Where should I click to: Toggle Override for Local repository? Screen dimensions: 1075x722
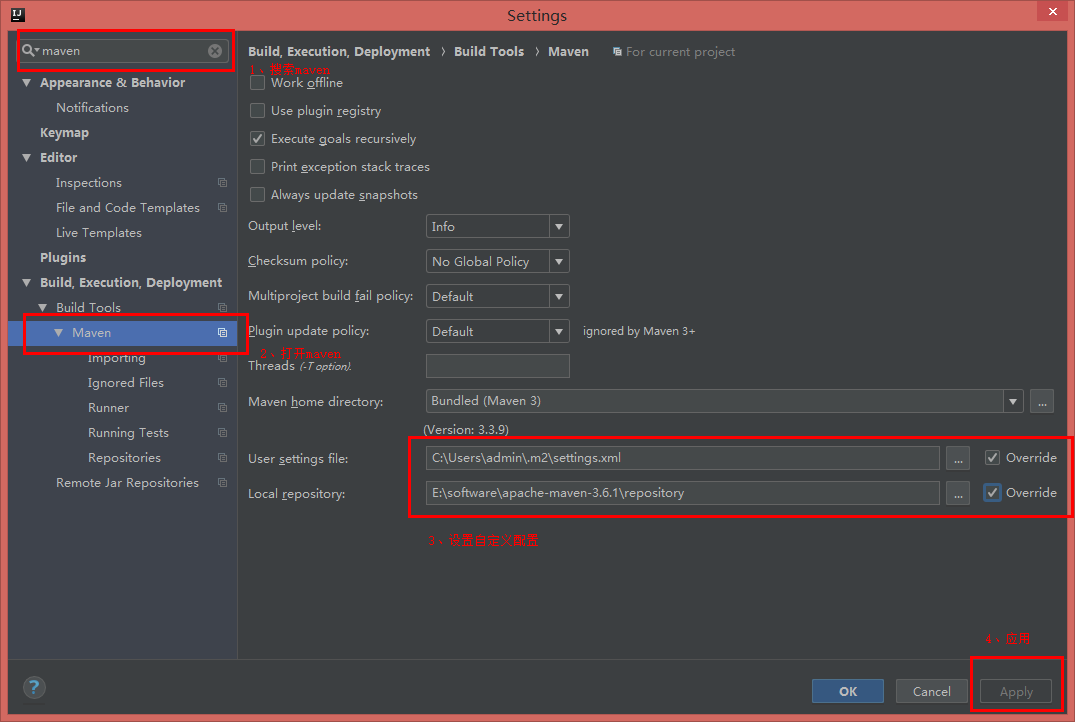(992, 492)
